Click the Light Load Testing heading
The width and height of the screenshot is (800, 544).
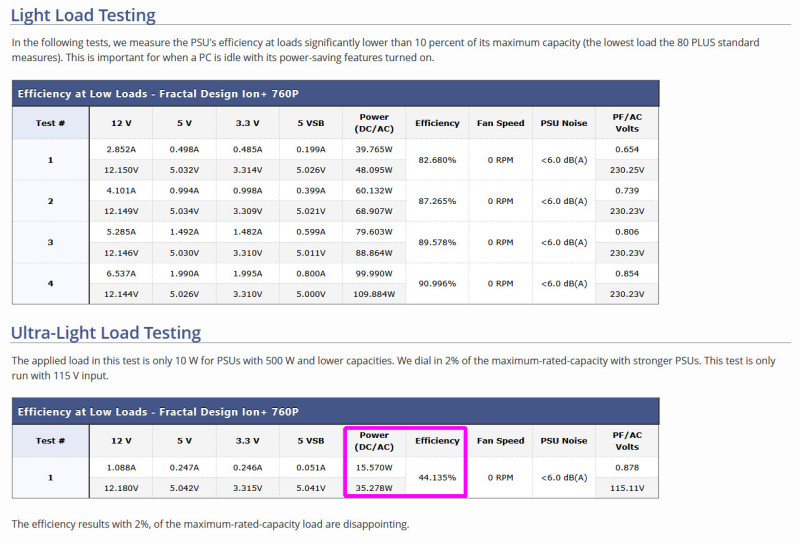pyautogui.click(x=83, y=15)
